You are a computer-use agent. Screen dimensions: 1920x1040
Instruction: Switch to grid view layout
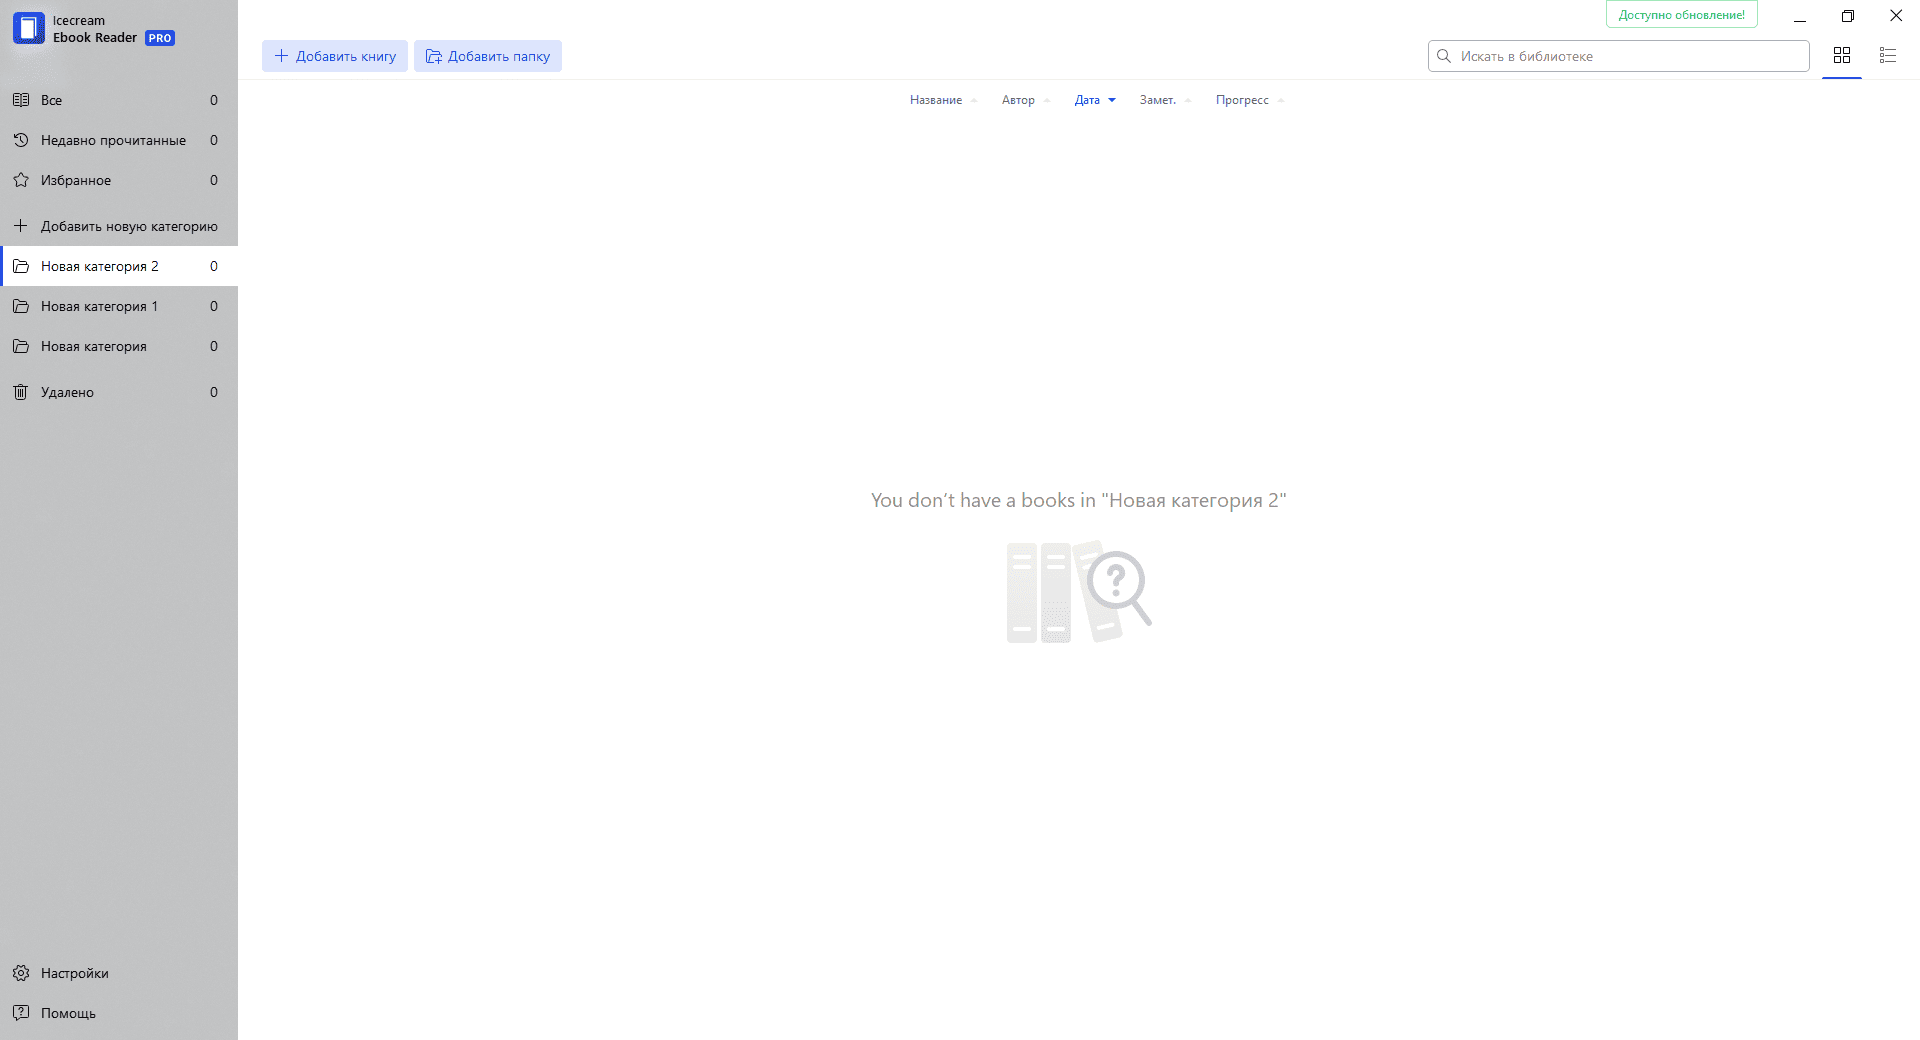coord(1841,56)
